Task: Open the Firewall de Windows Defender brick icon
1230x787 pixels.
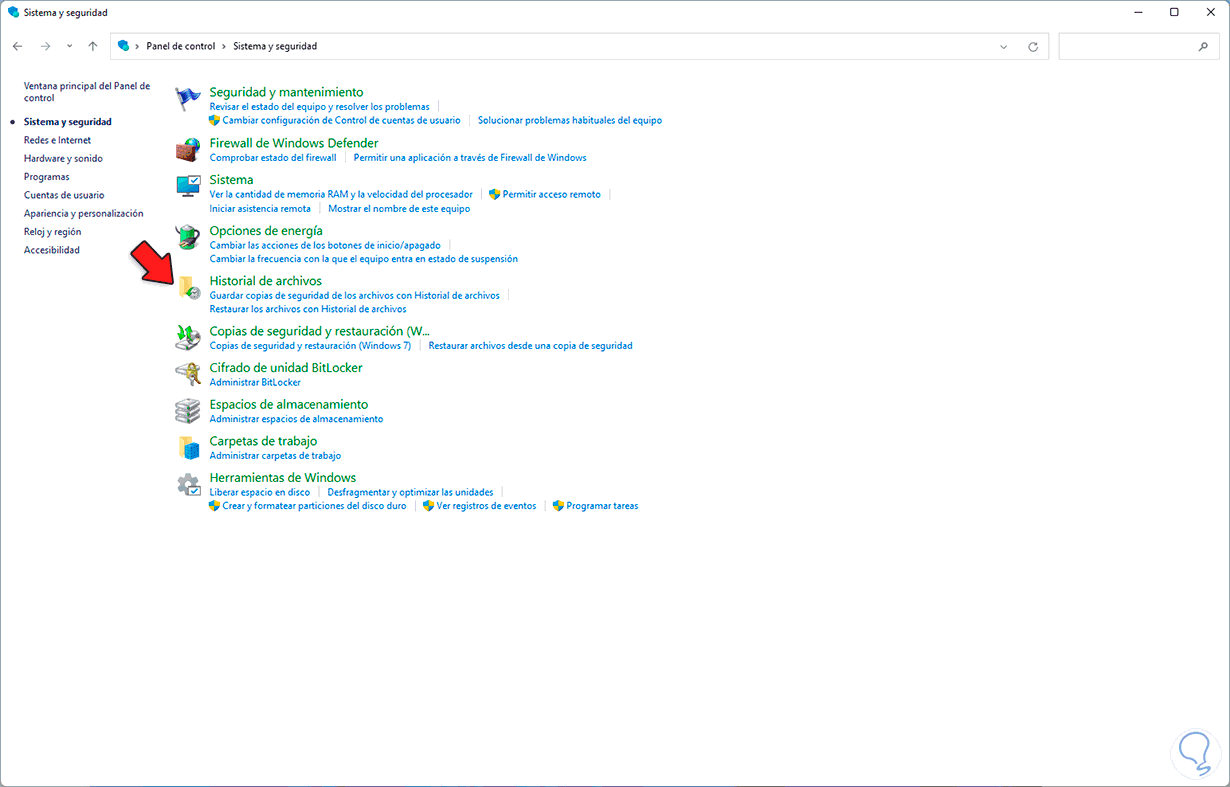Action: click(x=188, y=150)
